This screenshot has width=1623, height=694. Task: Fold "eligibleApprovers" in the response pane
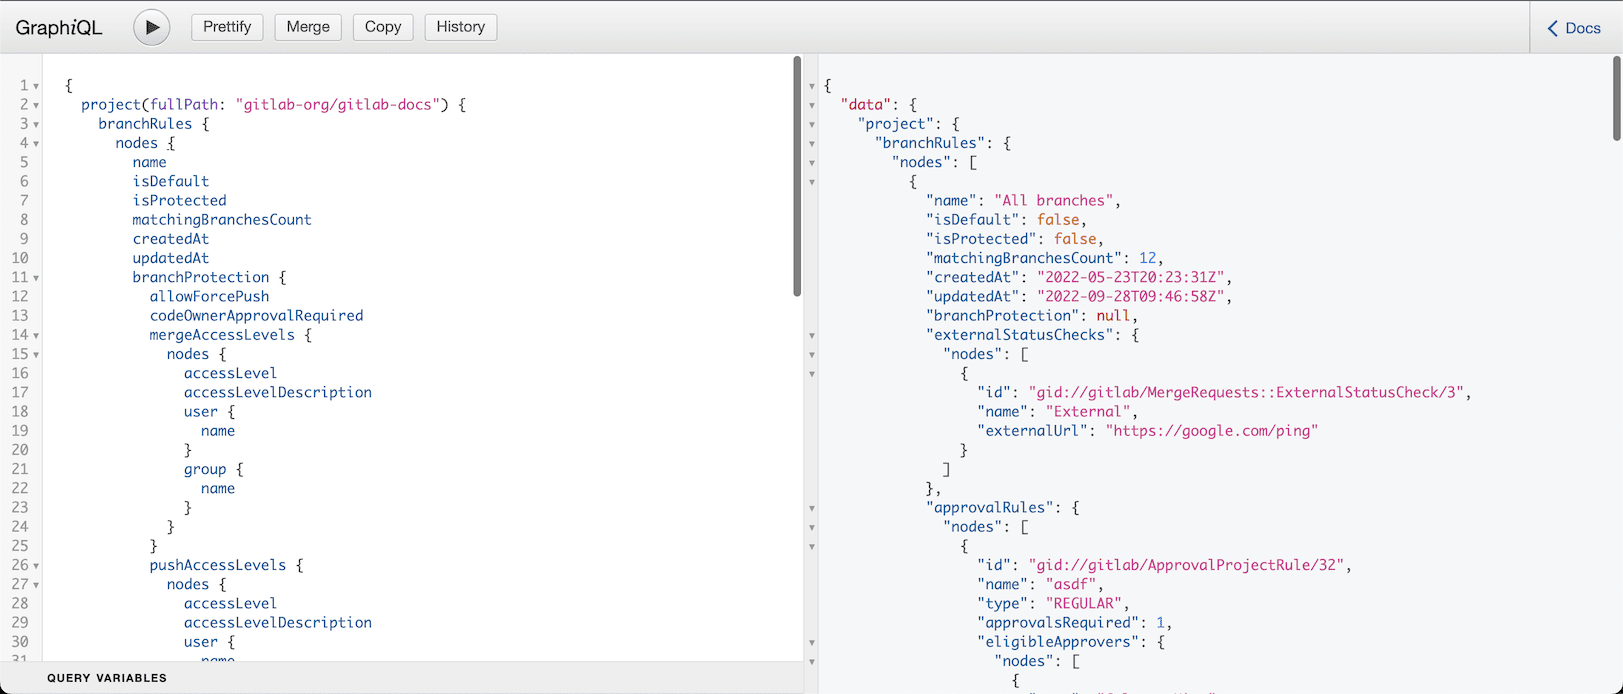click(812, 642)
